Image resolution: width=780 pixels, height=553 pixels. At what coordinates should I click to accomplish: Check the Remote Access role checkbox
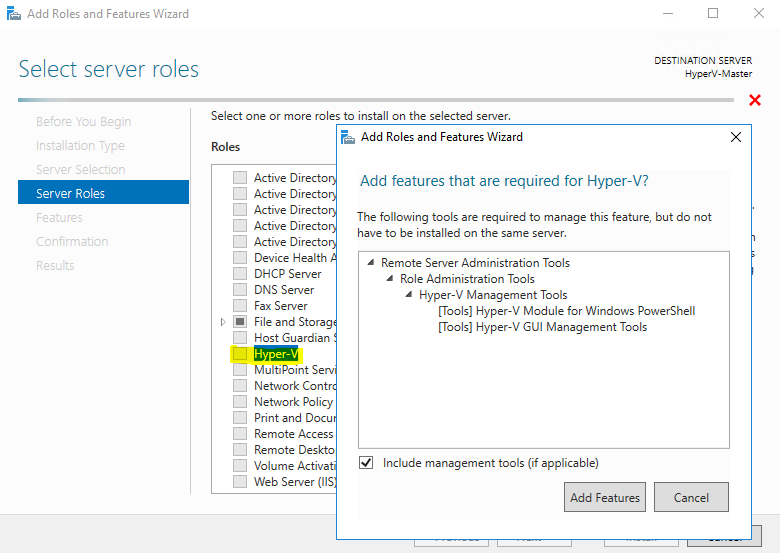tap(240, 434)
